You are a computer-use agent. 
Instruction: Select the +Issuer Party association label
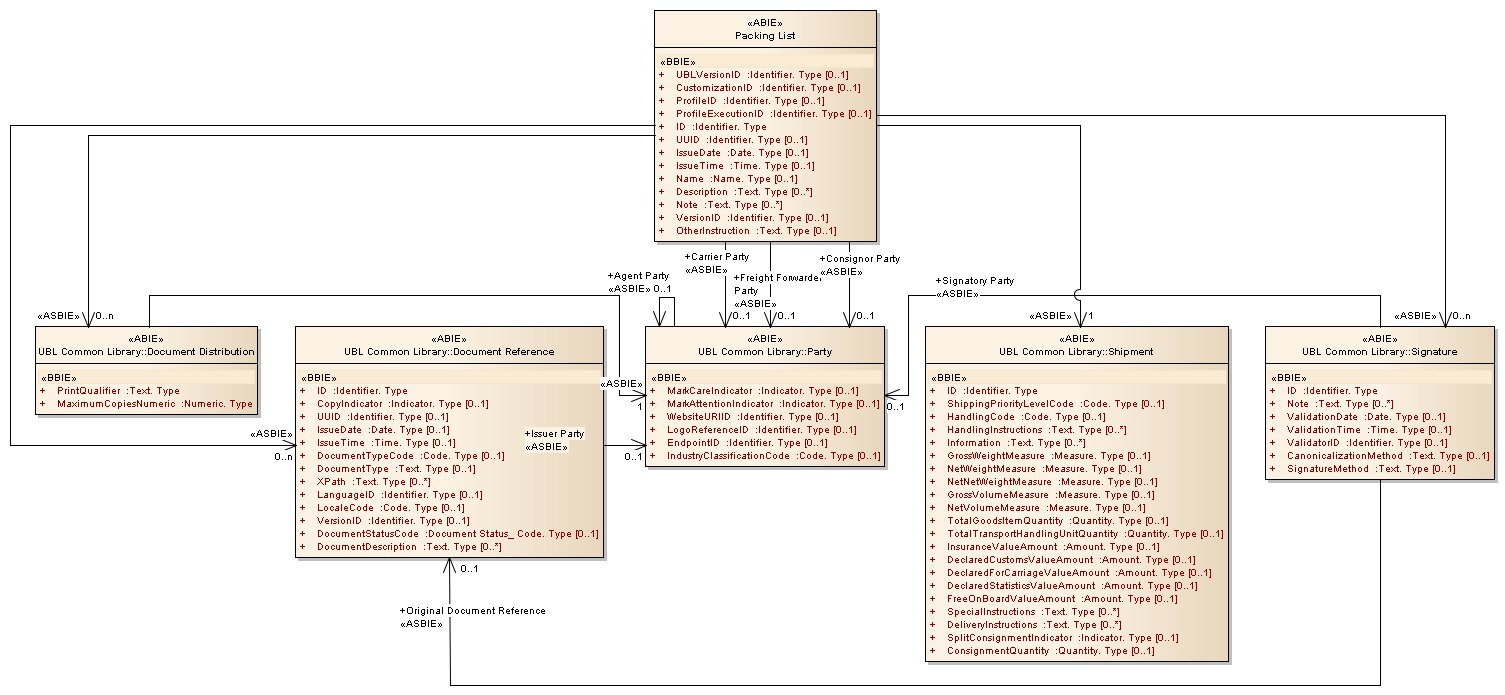pyautogui.click(x=554, y=434)
